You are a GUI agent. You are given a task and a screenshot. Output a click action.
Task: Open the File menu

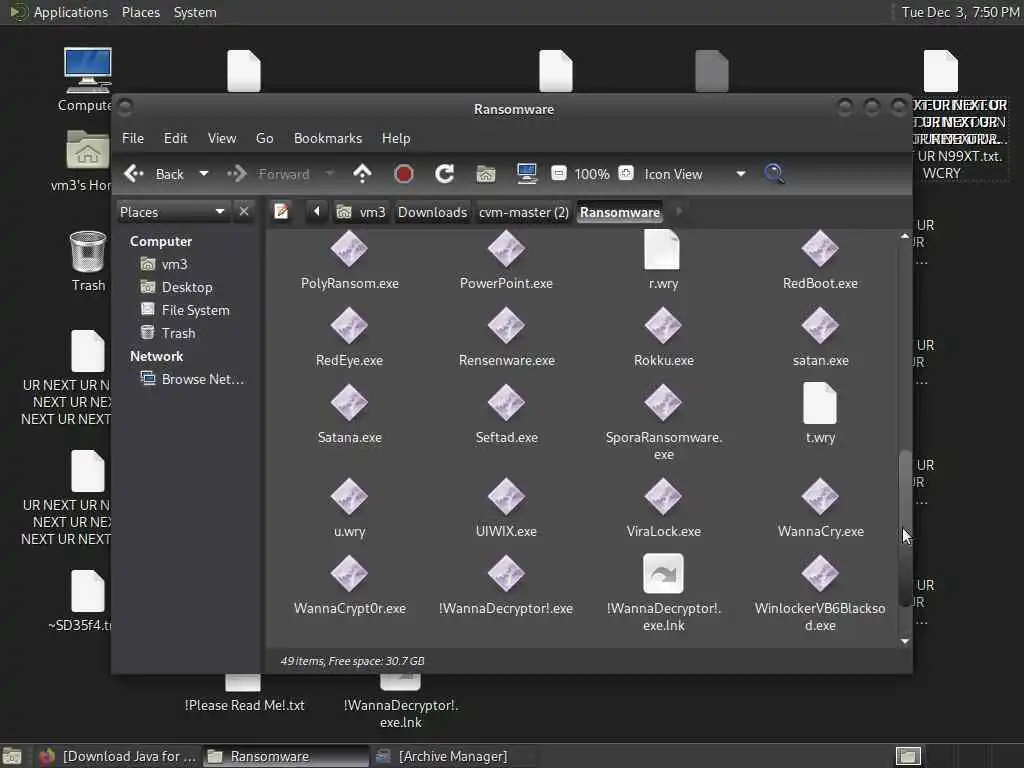[x=133, y=138]
